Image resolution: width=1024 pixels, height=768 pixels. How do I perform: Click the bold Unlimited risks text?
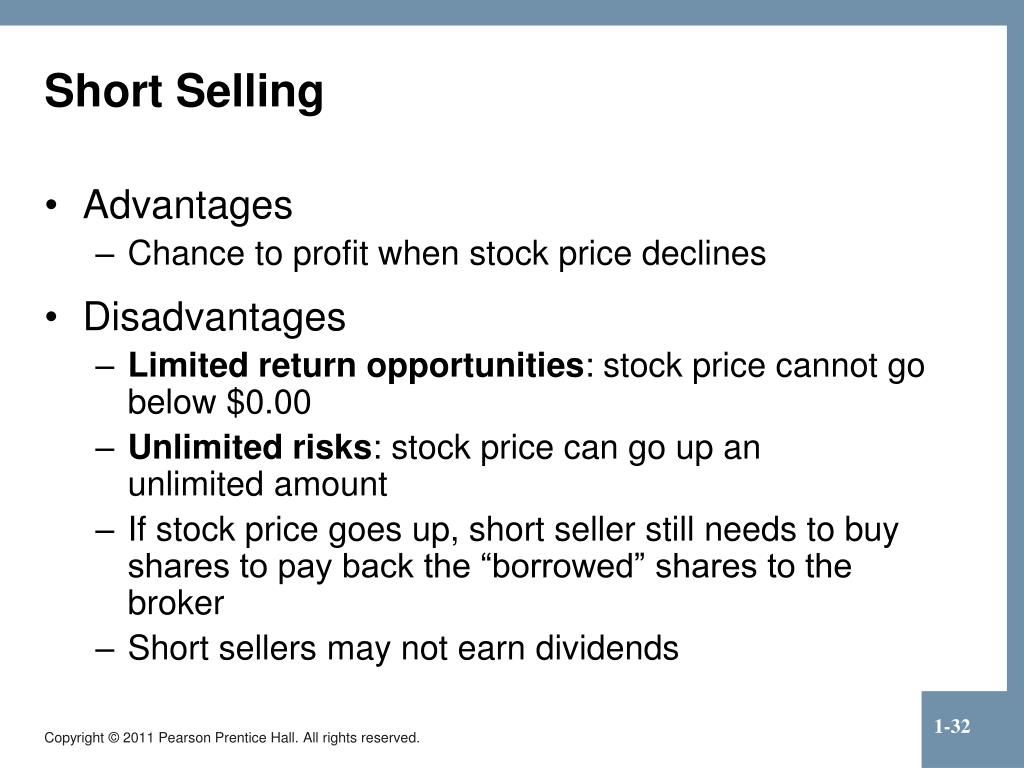click(x=250, y=447)
